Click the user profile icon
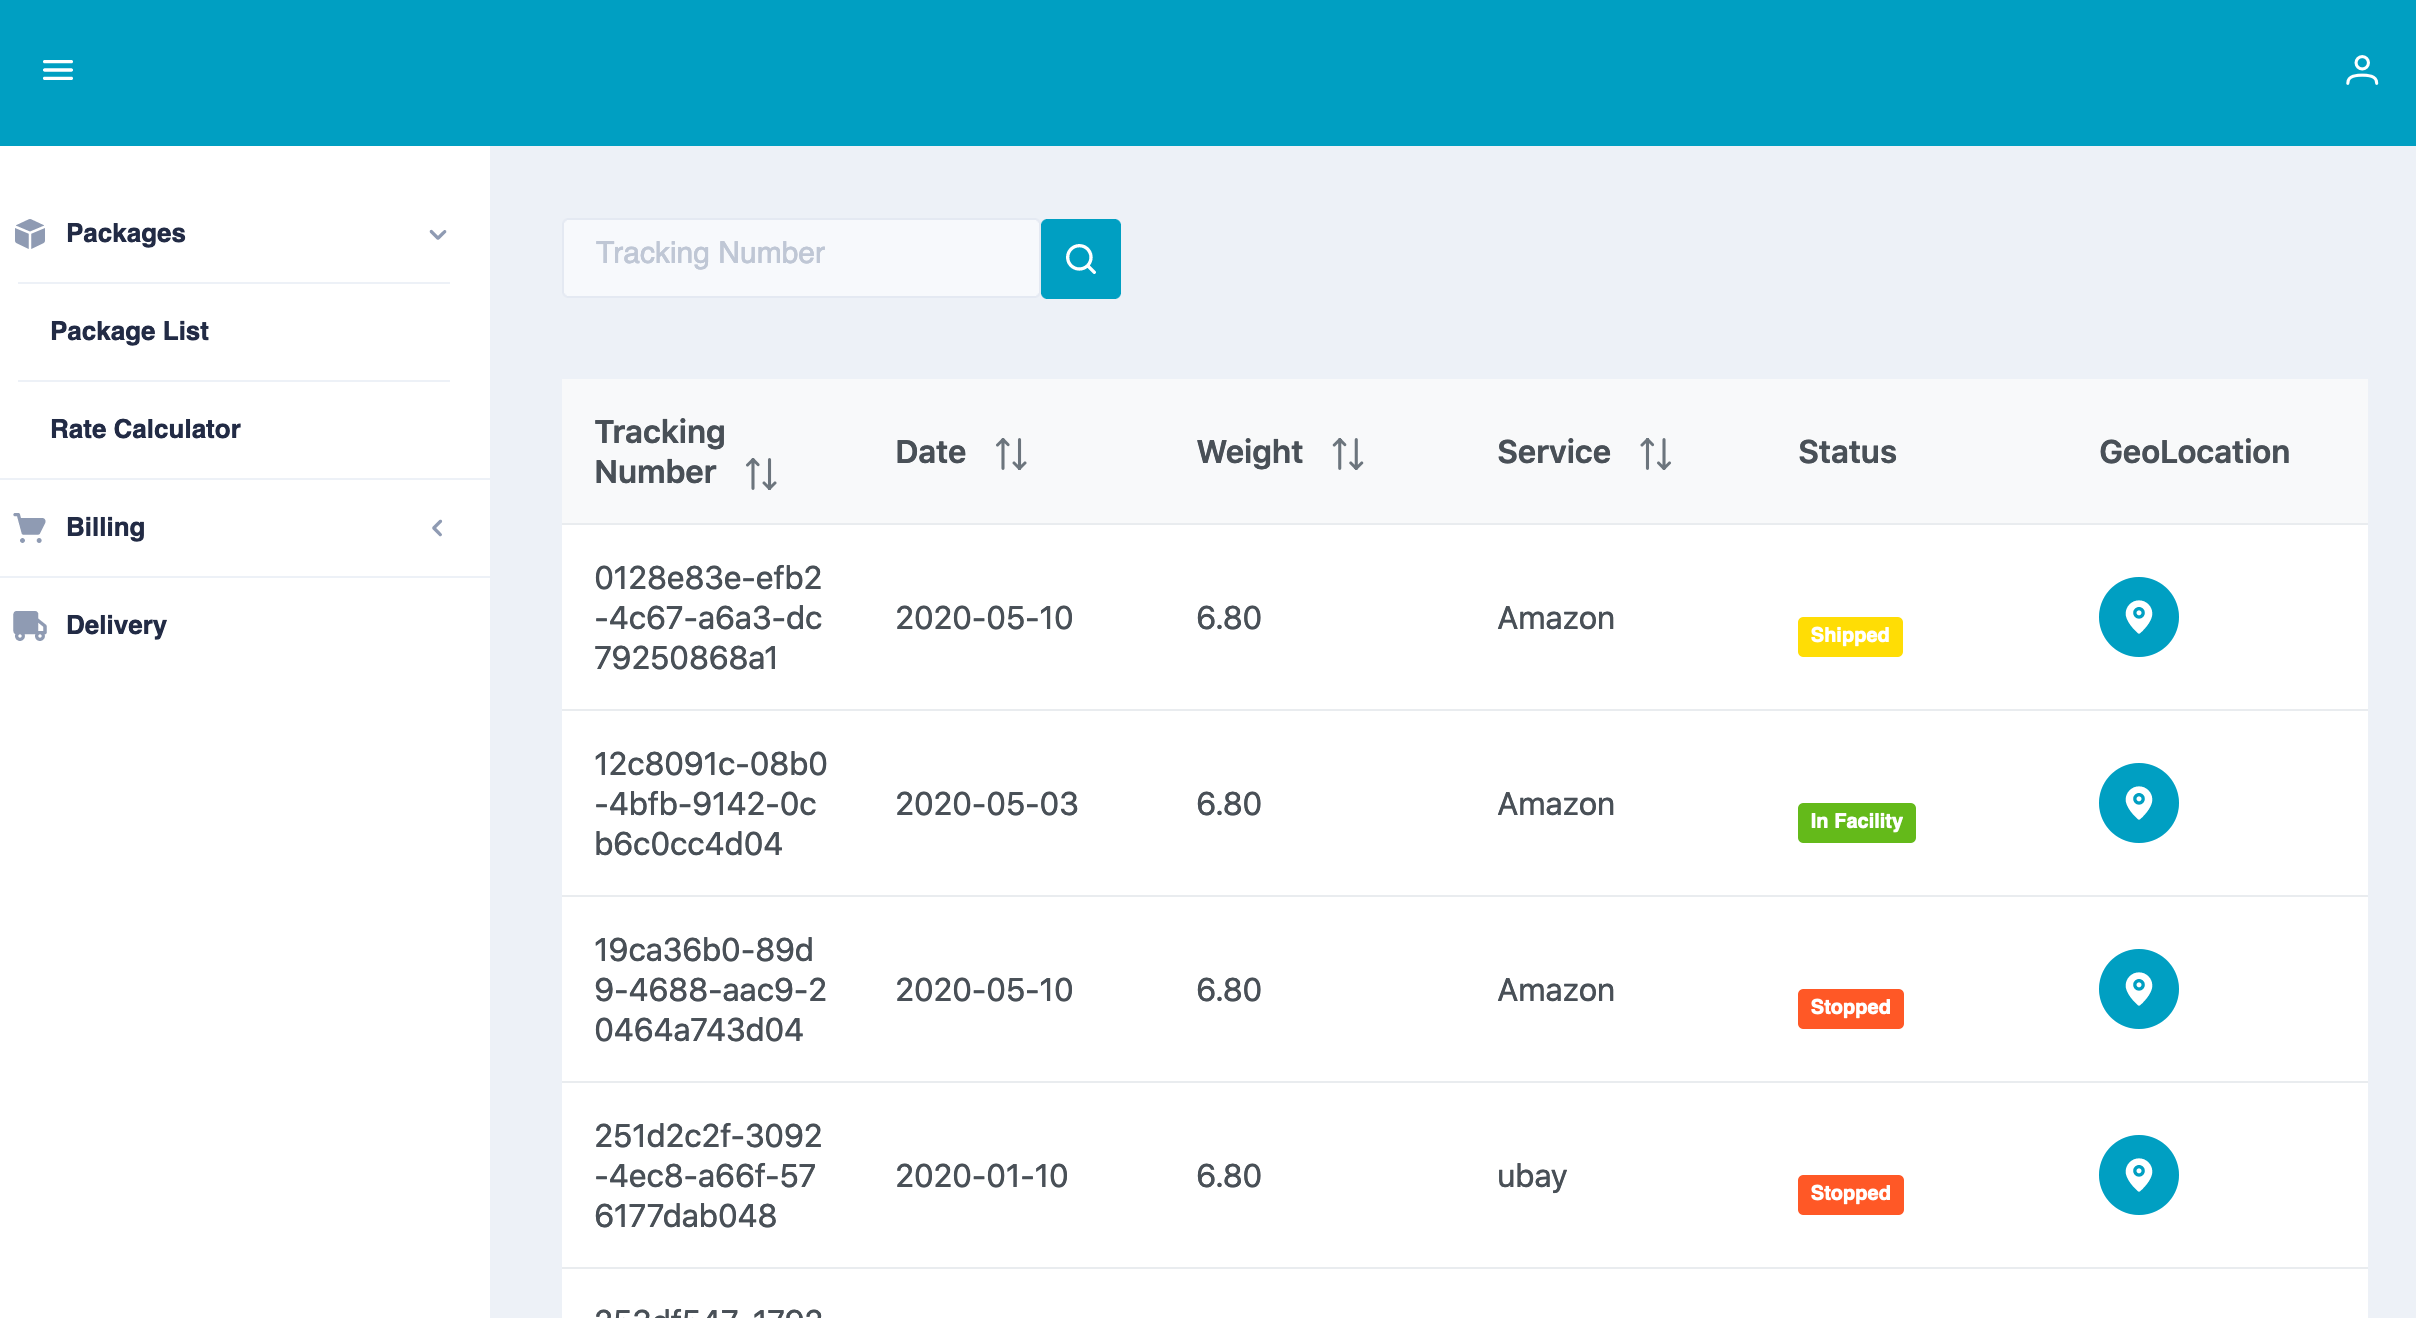This screenshot has width=2416, height=1318. click(2361, 70)
